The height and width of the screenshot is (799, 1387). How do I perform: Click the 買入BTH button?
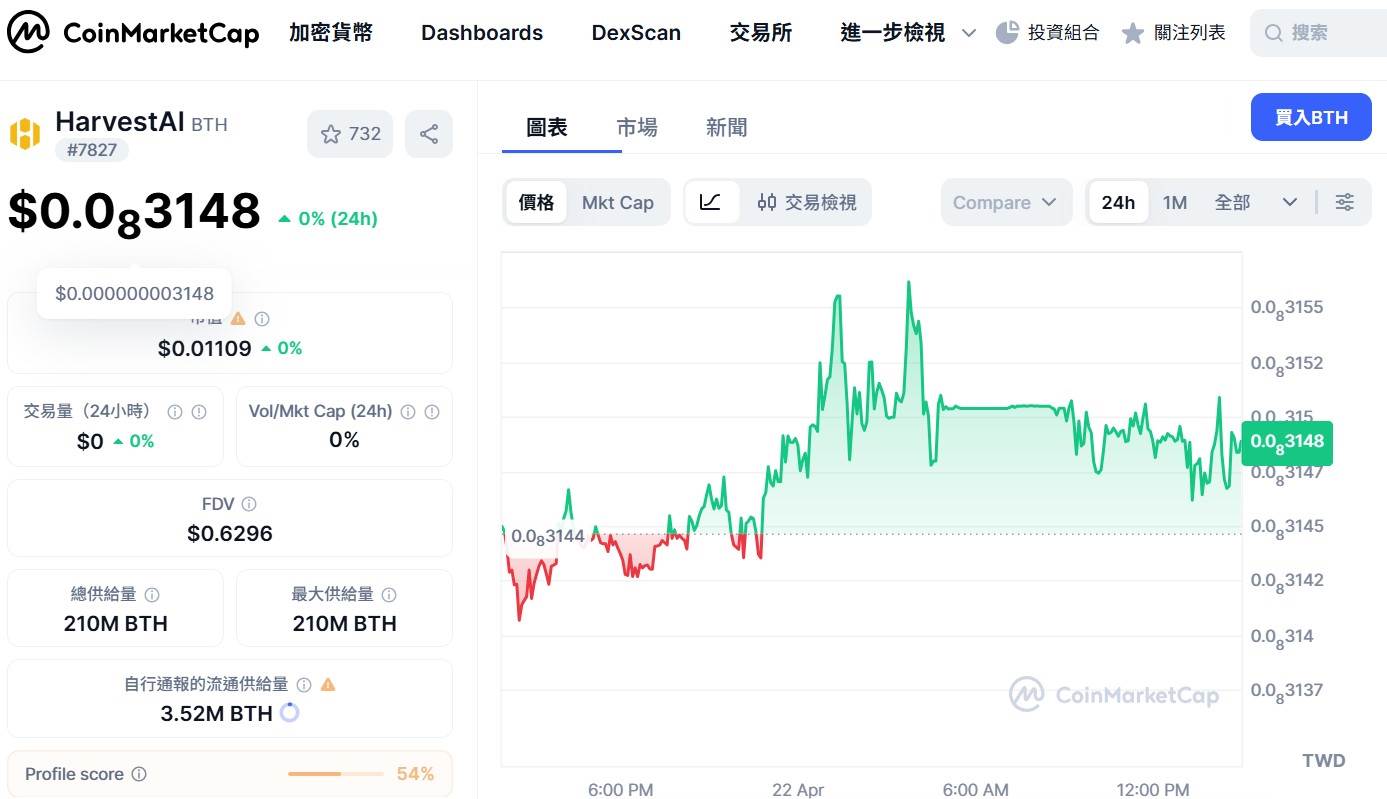pos(1310,117)
